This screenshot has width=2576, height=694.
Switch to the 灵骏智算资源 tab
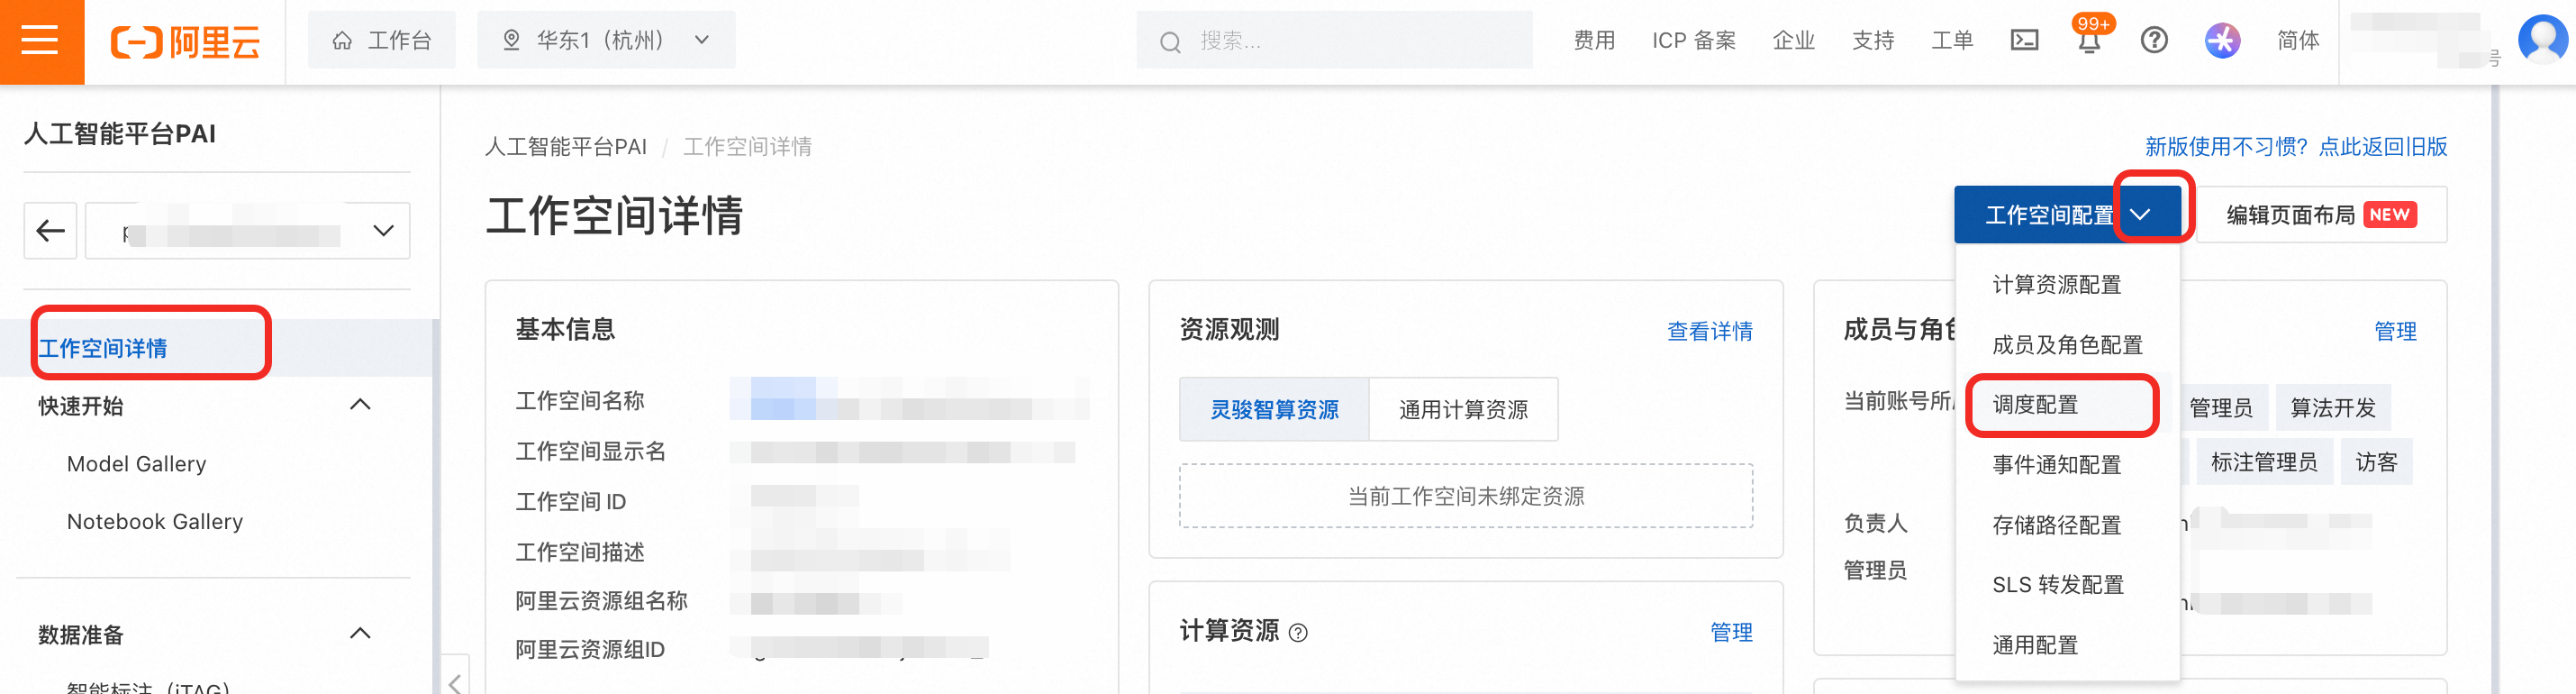(1274, 410)
